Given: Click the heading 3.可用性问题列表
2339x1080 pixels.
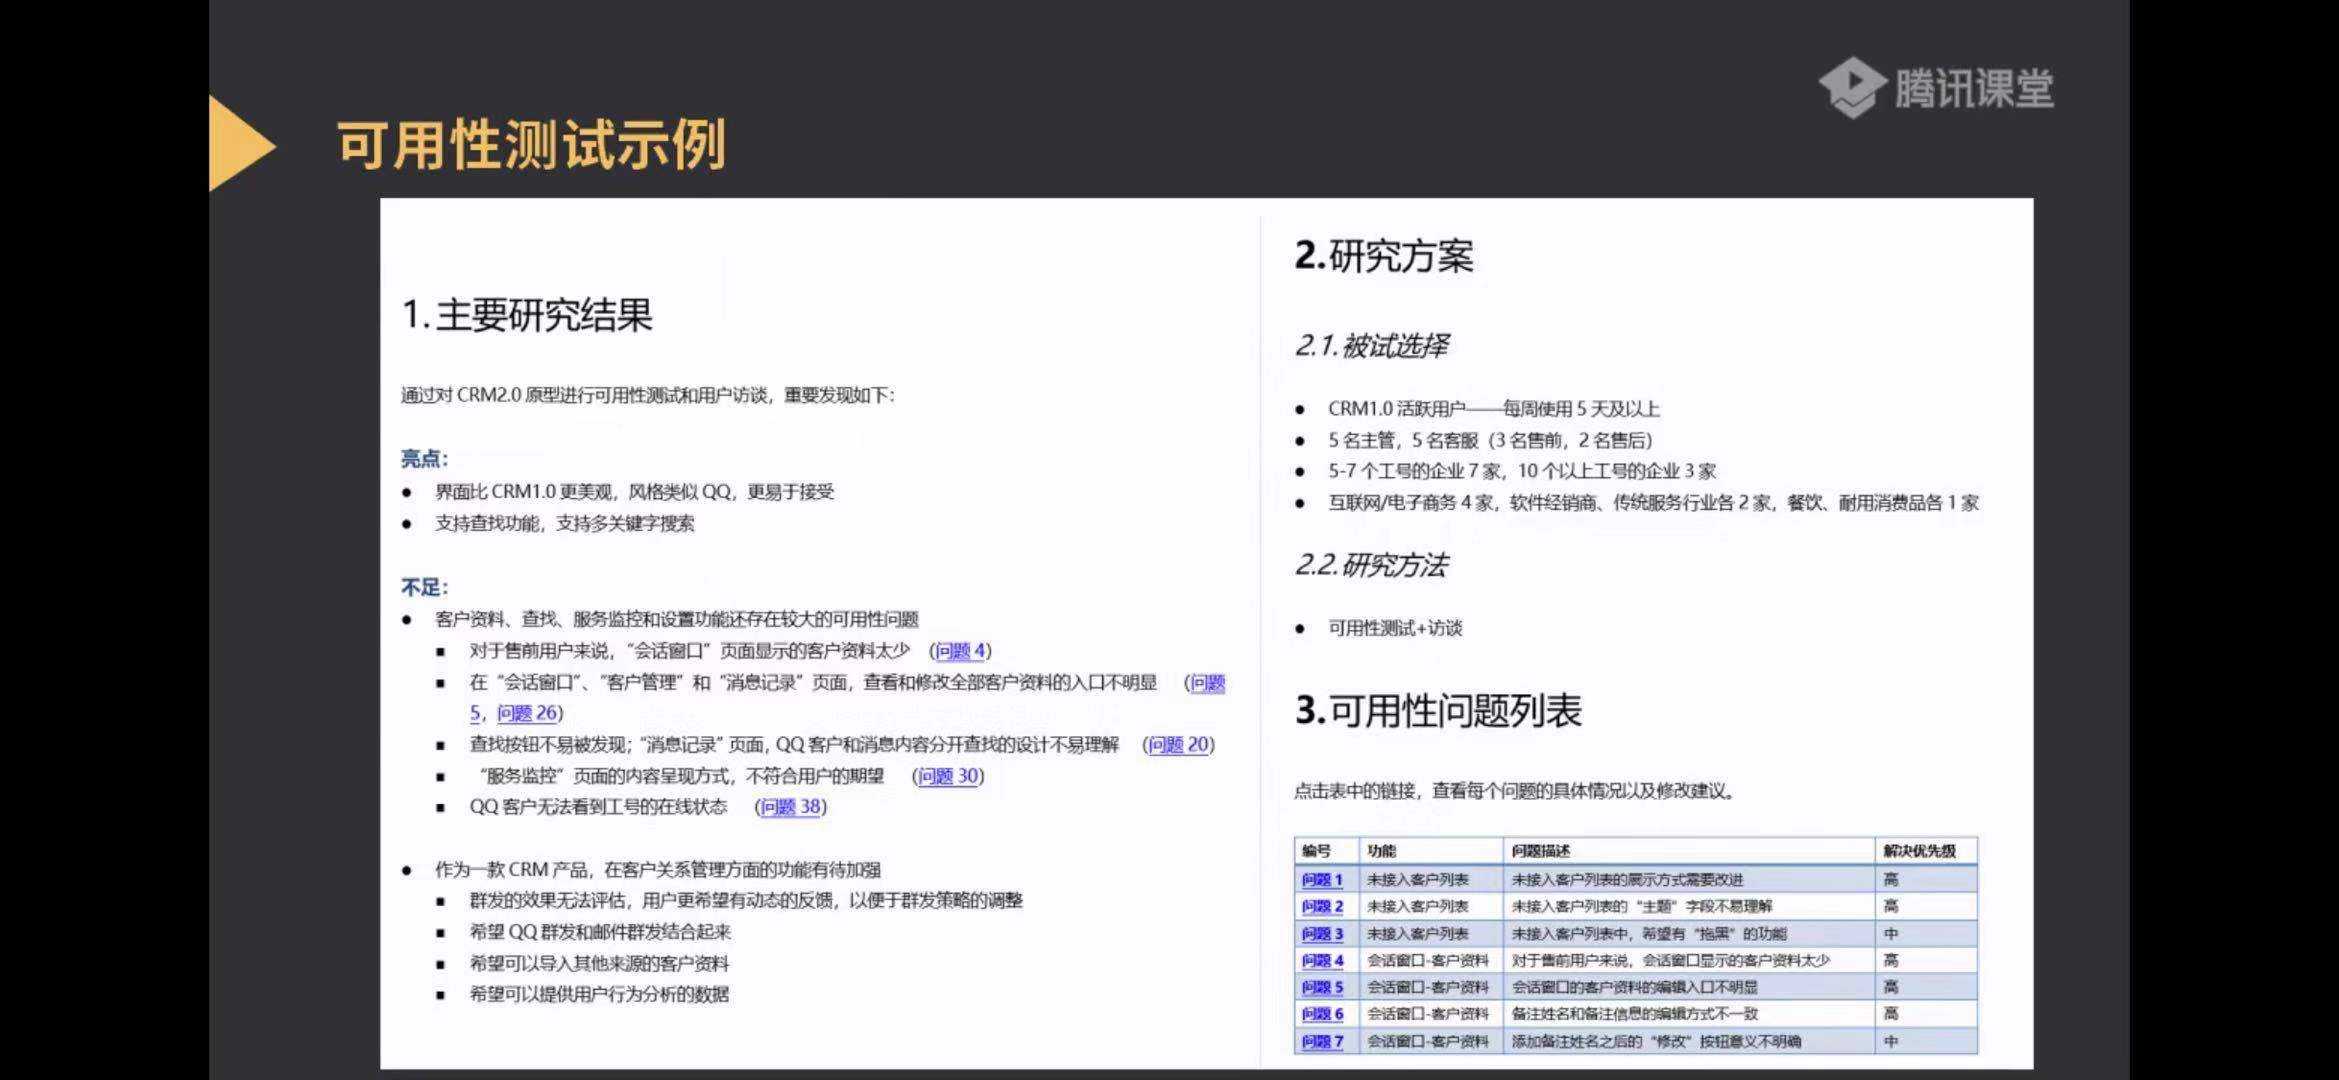Looking at the screenshot, I should coord(1438,711).
